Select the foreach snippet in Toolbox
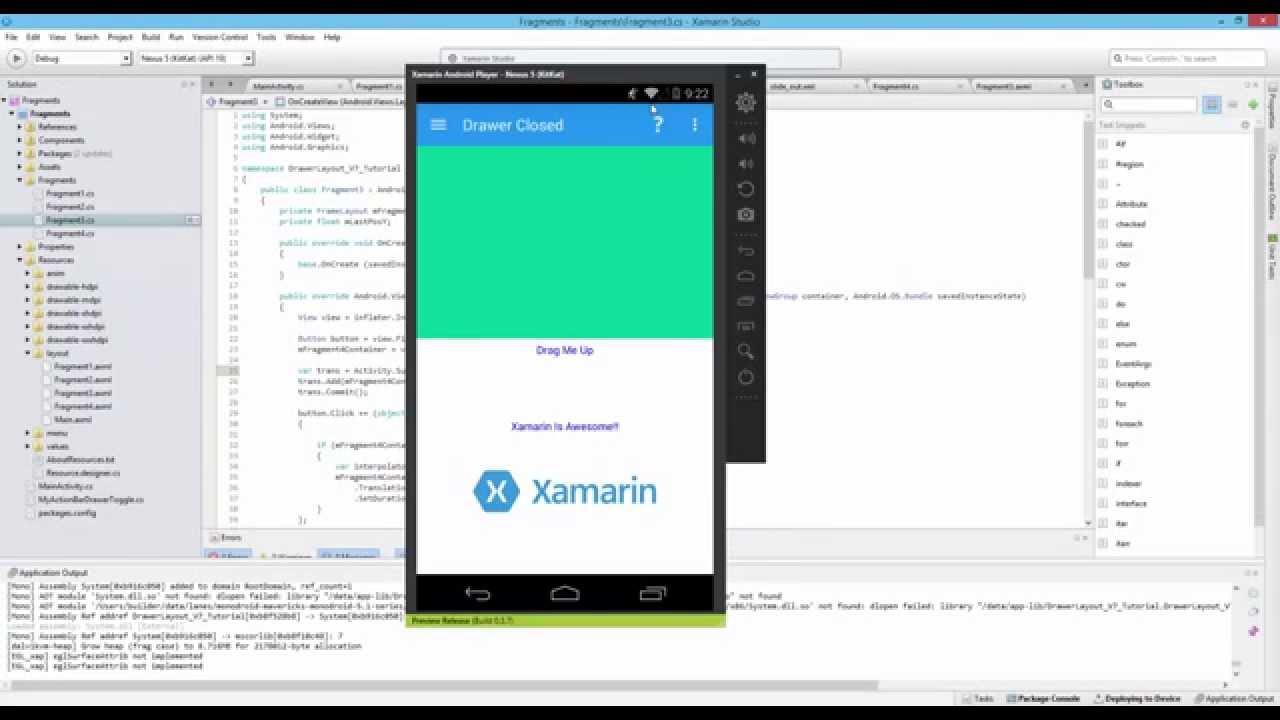Image resolution: width=1280 pixels, height=720 pixels. click(1129, 424)
